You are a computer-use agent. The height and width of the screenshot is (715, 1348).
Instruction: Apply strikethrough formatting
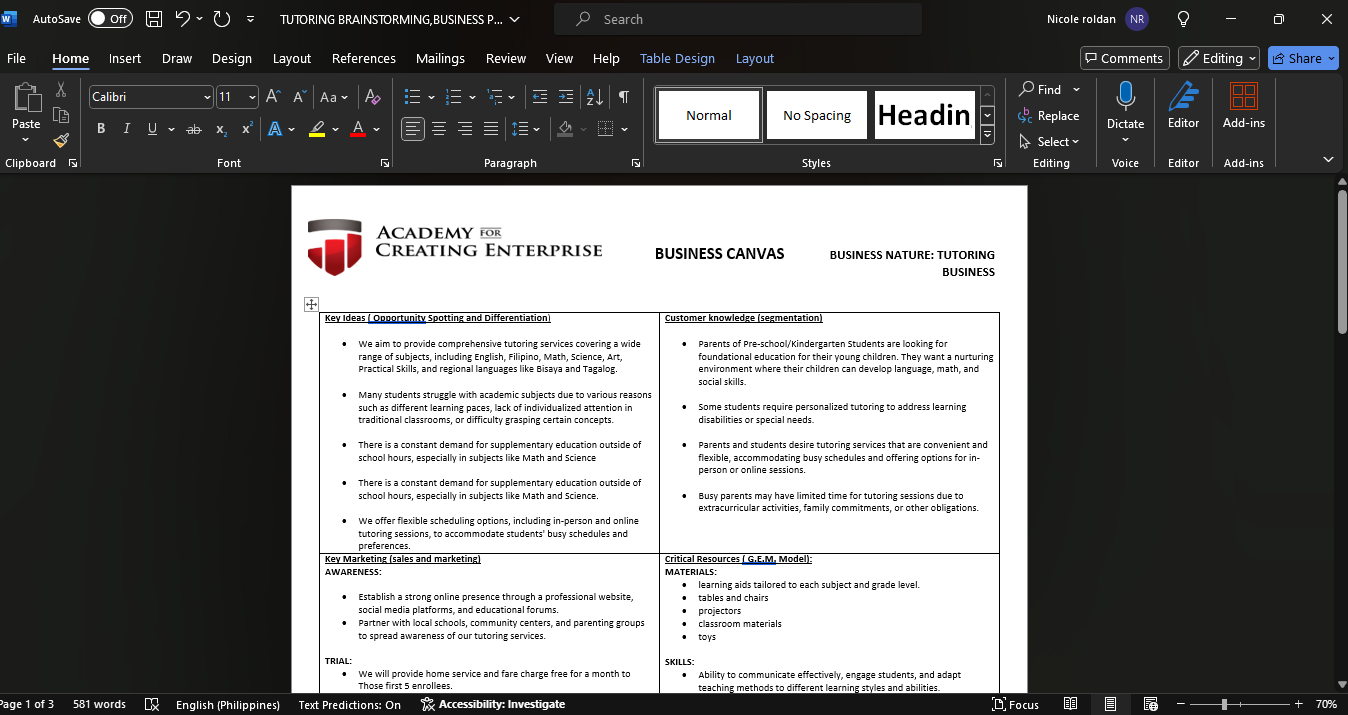(194, 129)
